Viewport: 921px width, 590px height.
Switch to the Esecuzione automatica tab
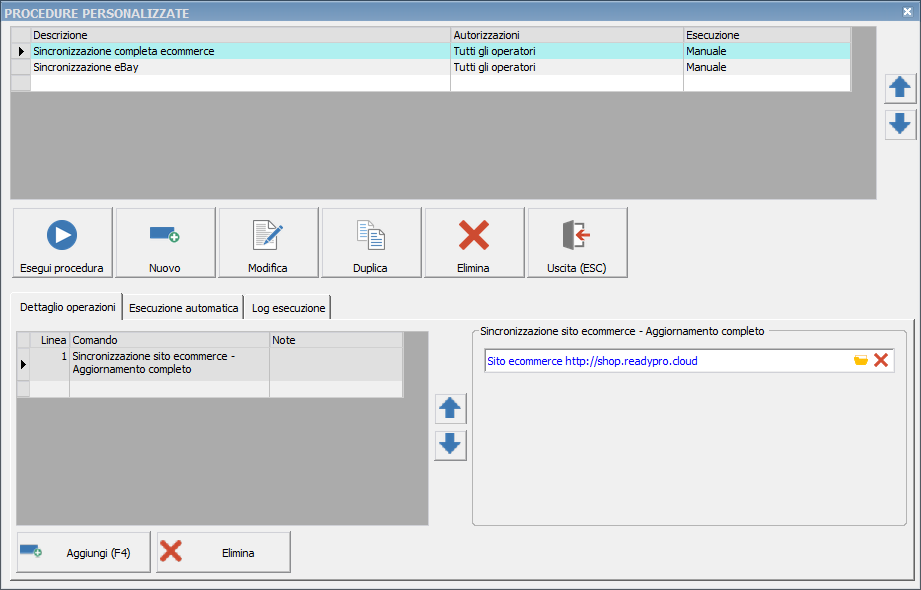tap(184, 308)
